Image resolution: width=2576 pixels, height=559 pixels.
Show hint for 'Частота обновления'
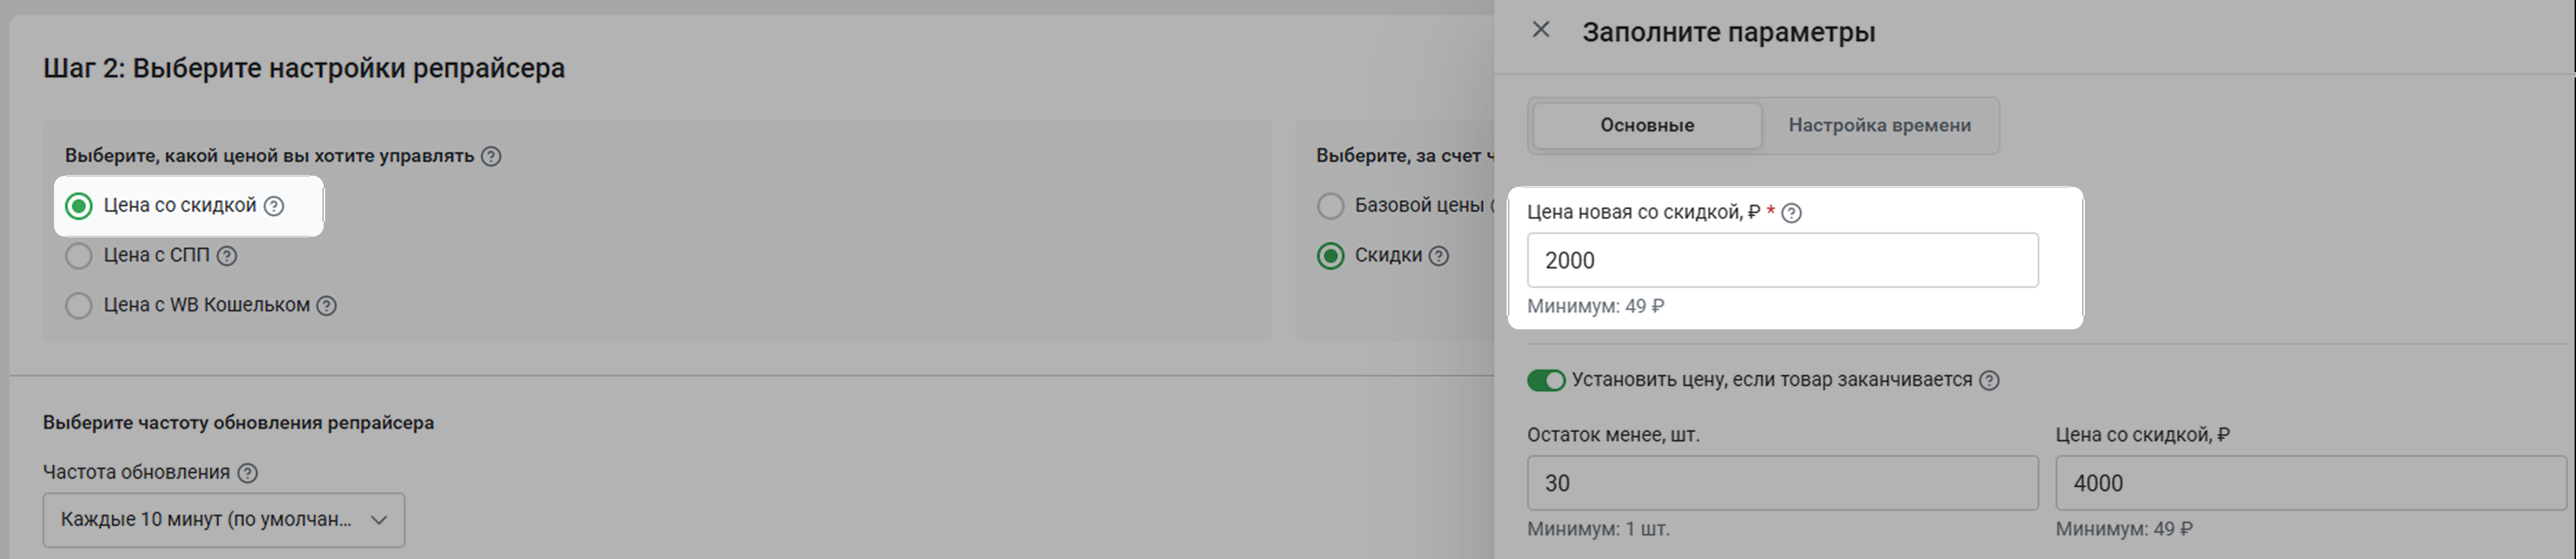(248, 473)
